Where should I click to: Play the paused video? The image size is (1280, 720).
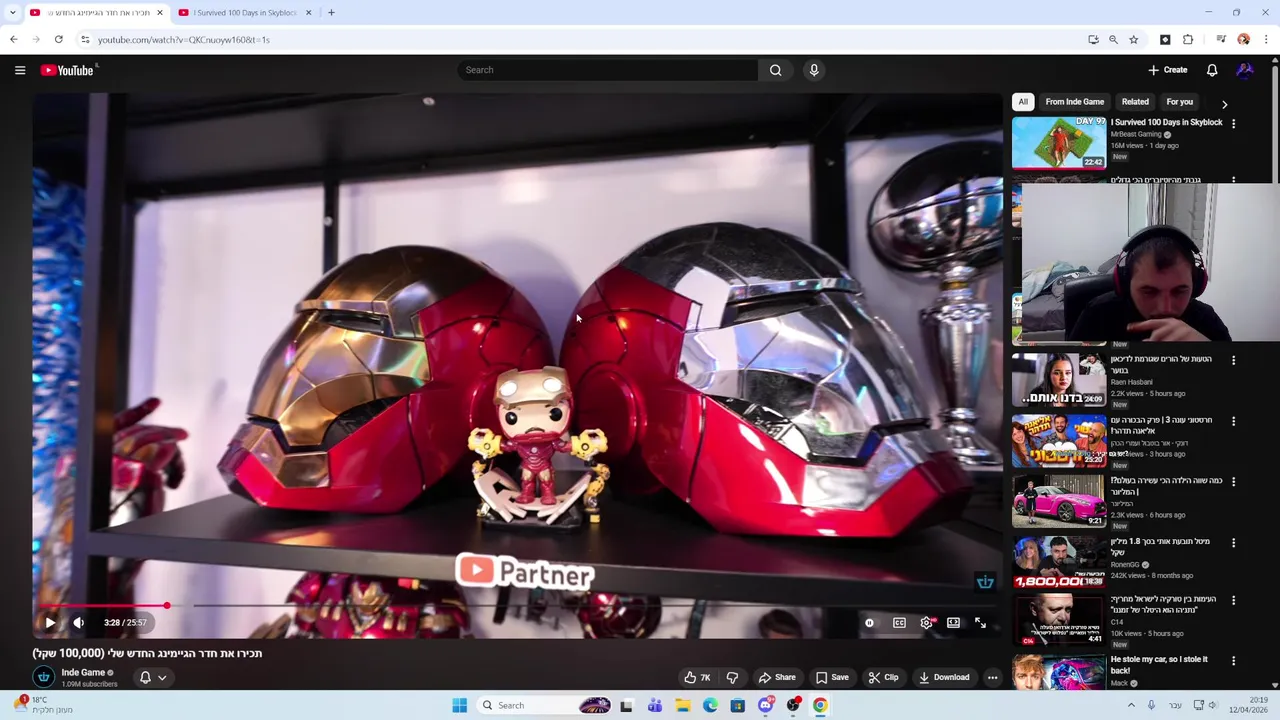tap(50, 623)
